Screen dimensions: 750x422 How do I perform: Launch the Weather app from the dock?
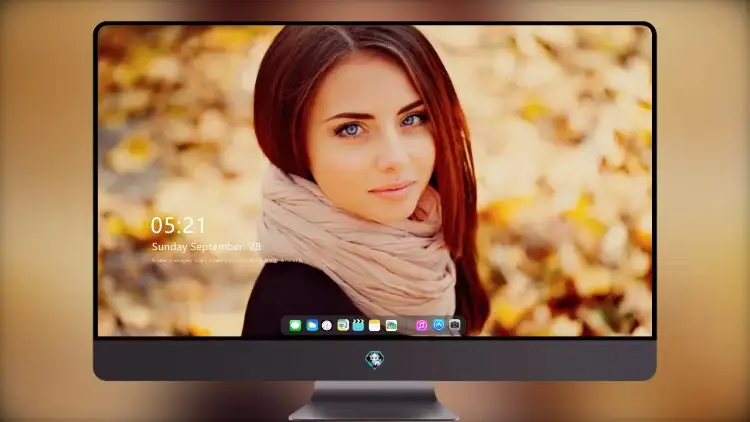(312, 326)
